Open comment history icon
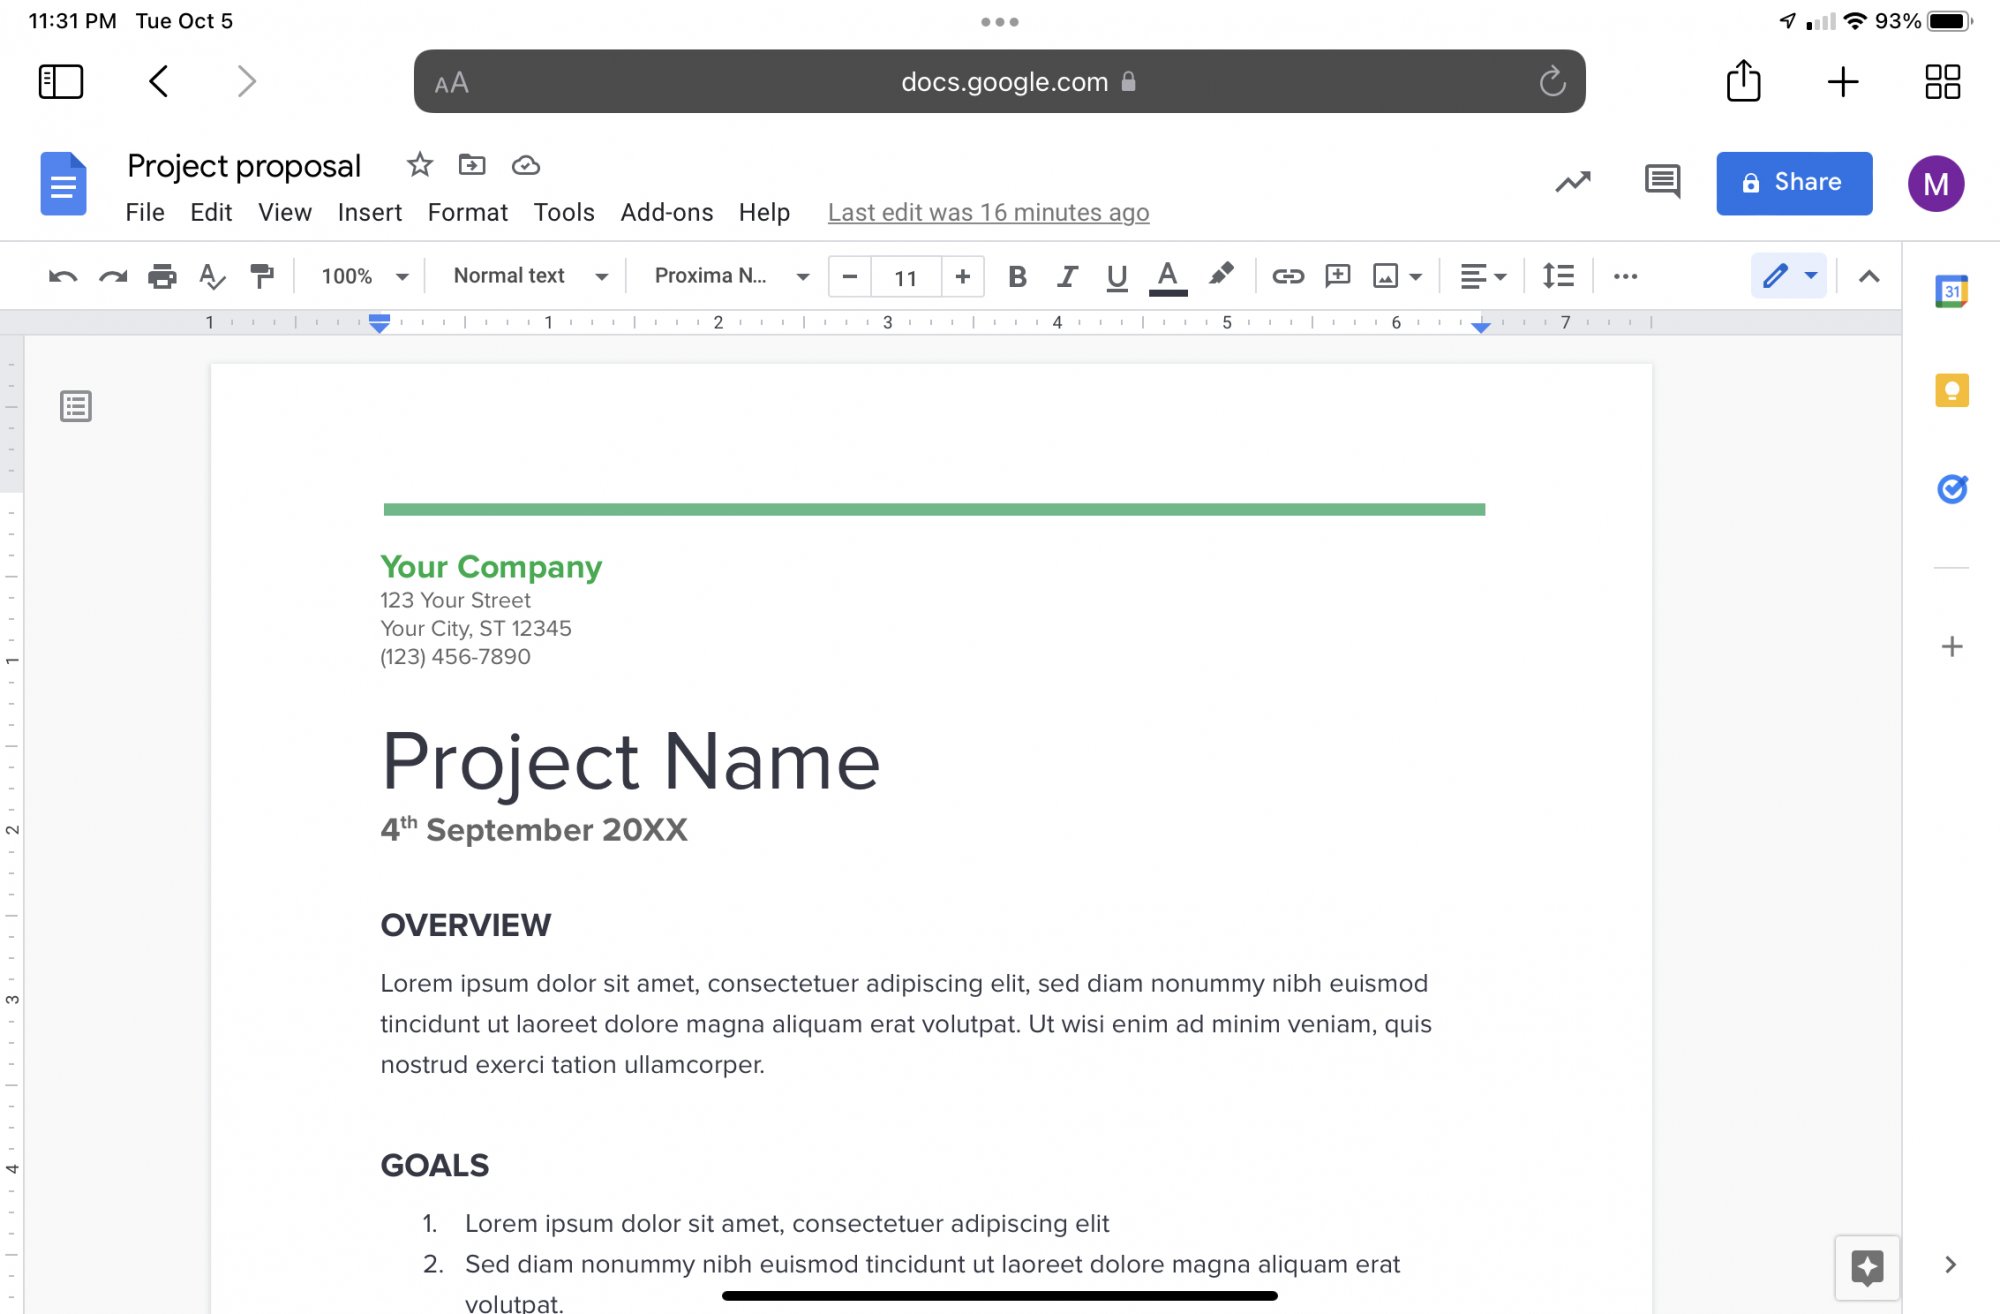Screen dimensions: 2000x1314 pyautogui.click(x=1662, y=182)
